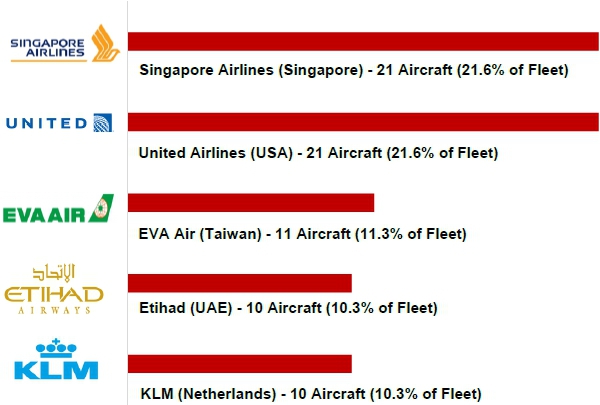Click the ETIHAD AIRWAYS gold wordmark
This screenshot has width=600, height=405.
pyautogui.click(x=54, y=297)
